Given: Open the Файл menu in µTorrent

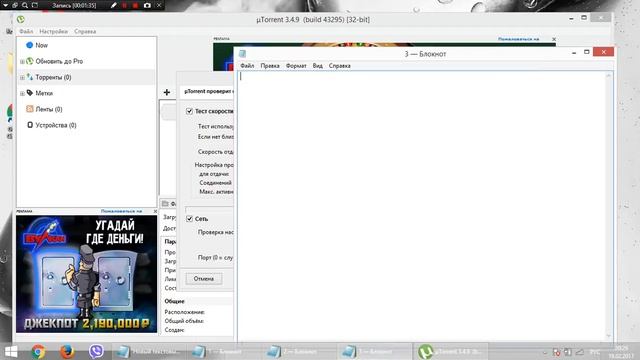Looking at the screenshot, I should tap(26, 31).
